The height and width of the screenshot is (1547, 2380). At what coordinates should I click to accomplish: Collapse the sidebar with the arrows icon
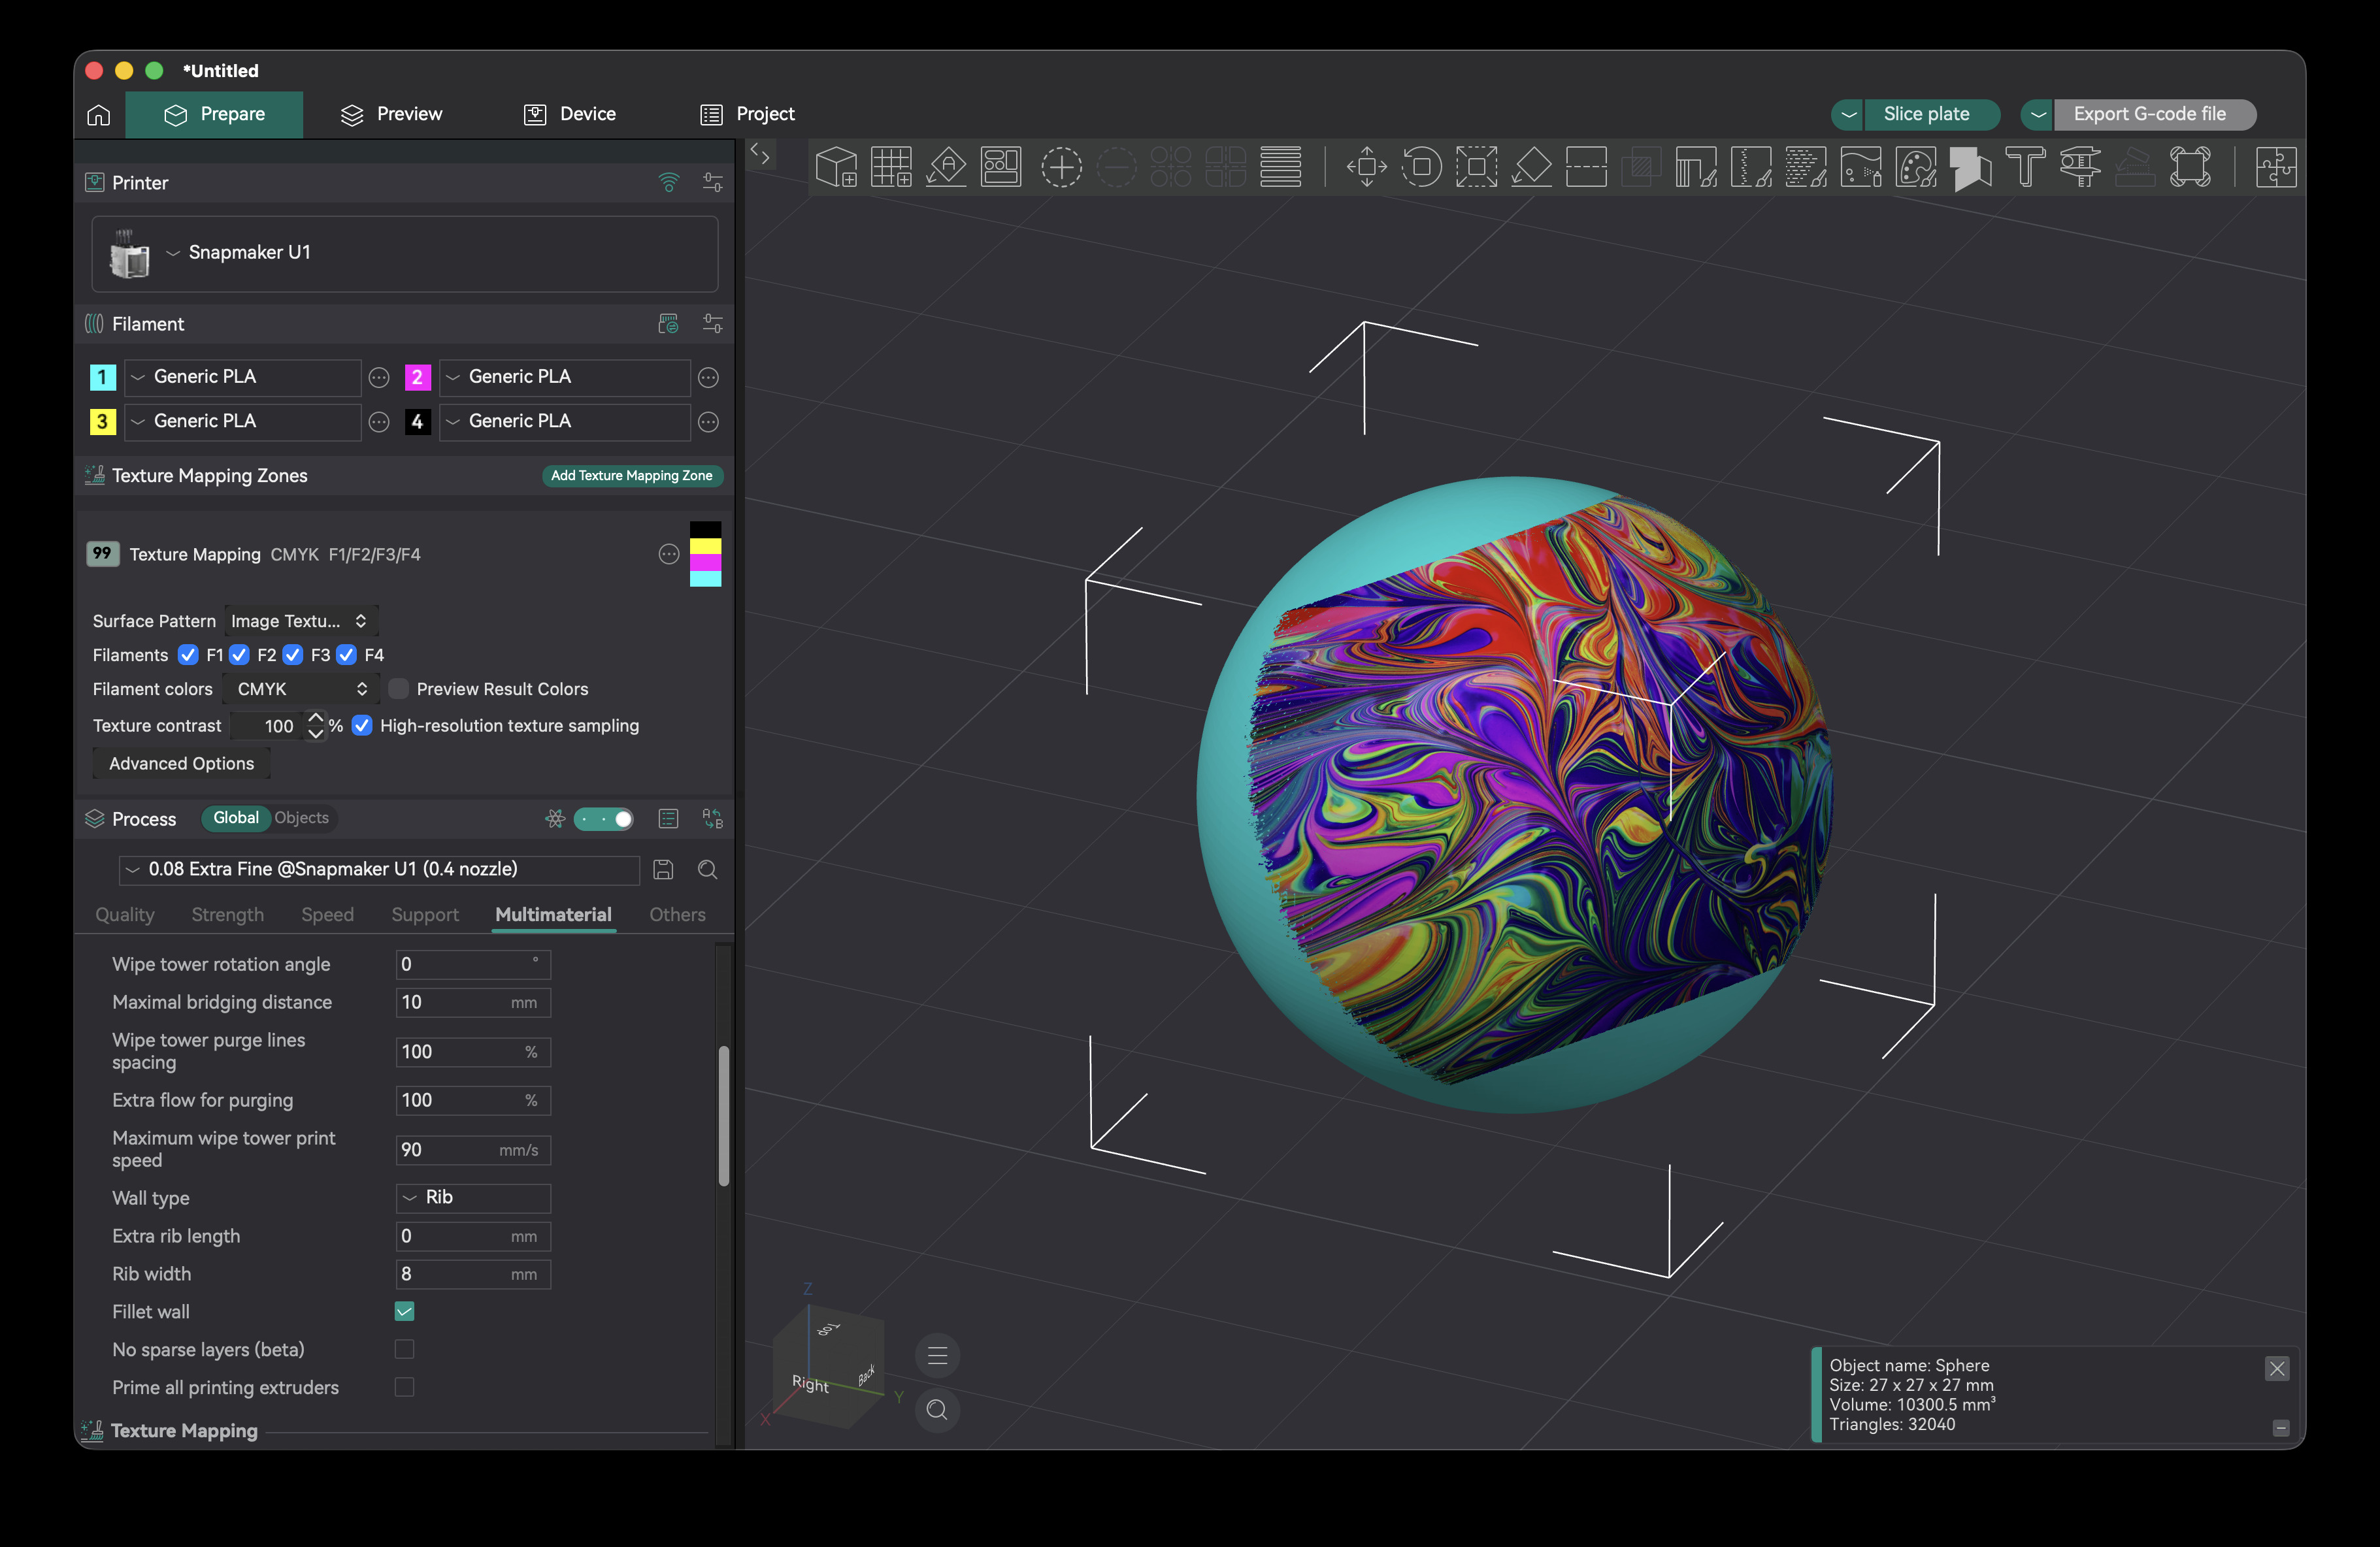point(760,154)
